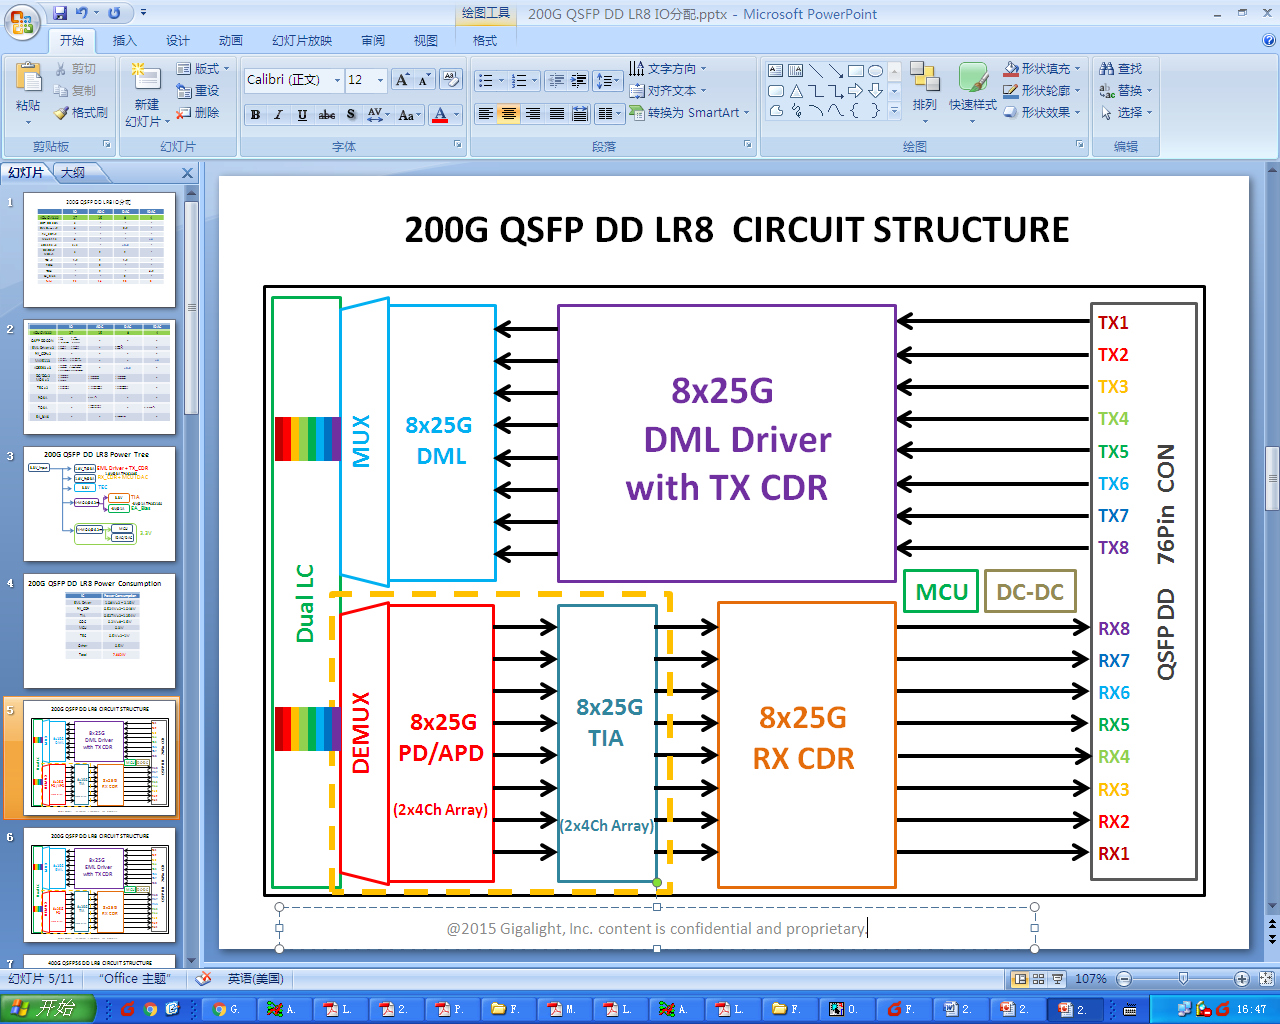Select the arrow line shape

836,71
